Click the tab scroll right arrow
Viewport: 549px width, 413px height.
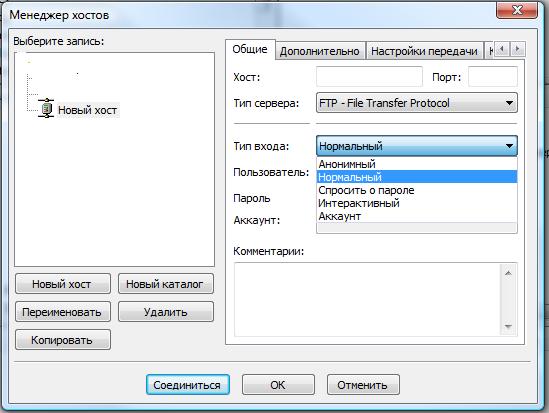pos(518,49)
